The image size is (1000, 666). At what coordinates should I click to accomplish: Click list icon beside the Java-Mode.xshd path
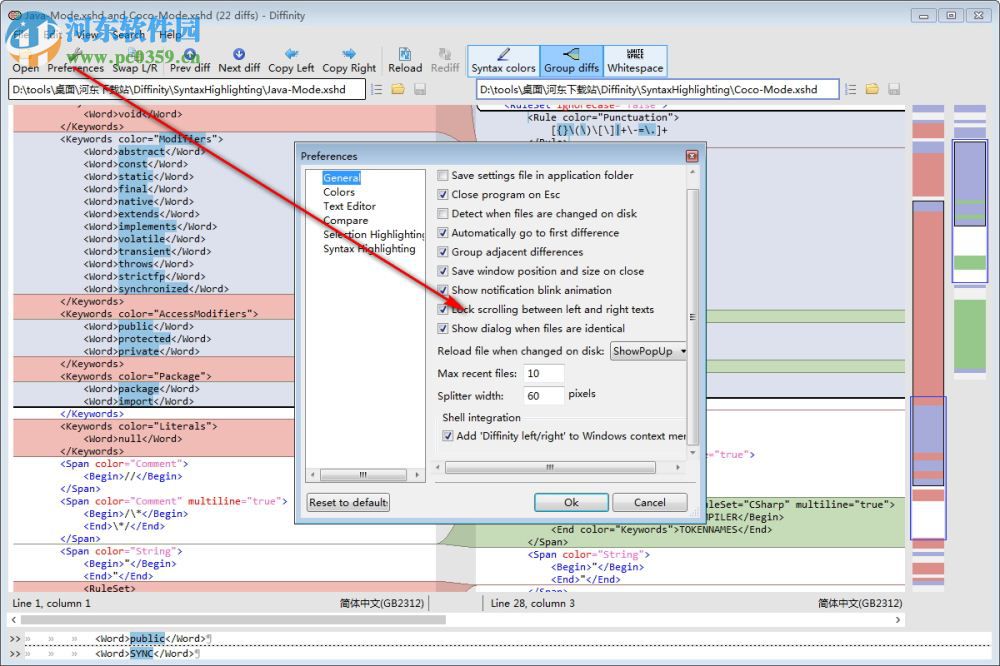tap(377, 89)
